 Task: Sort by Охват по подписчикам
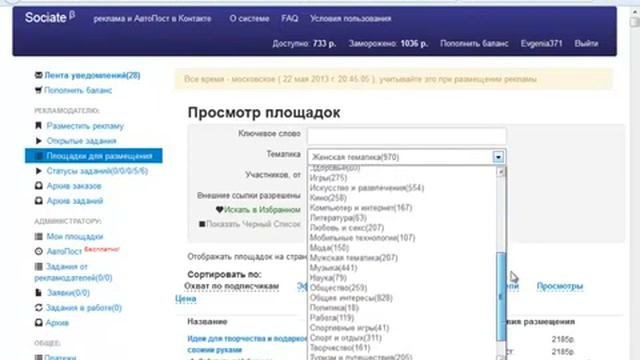(231, 286)
